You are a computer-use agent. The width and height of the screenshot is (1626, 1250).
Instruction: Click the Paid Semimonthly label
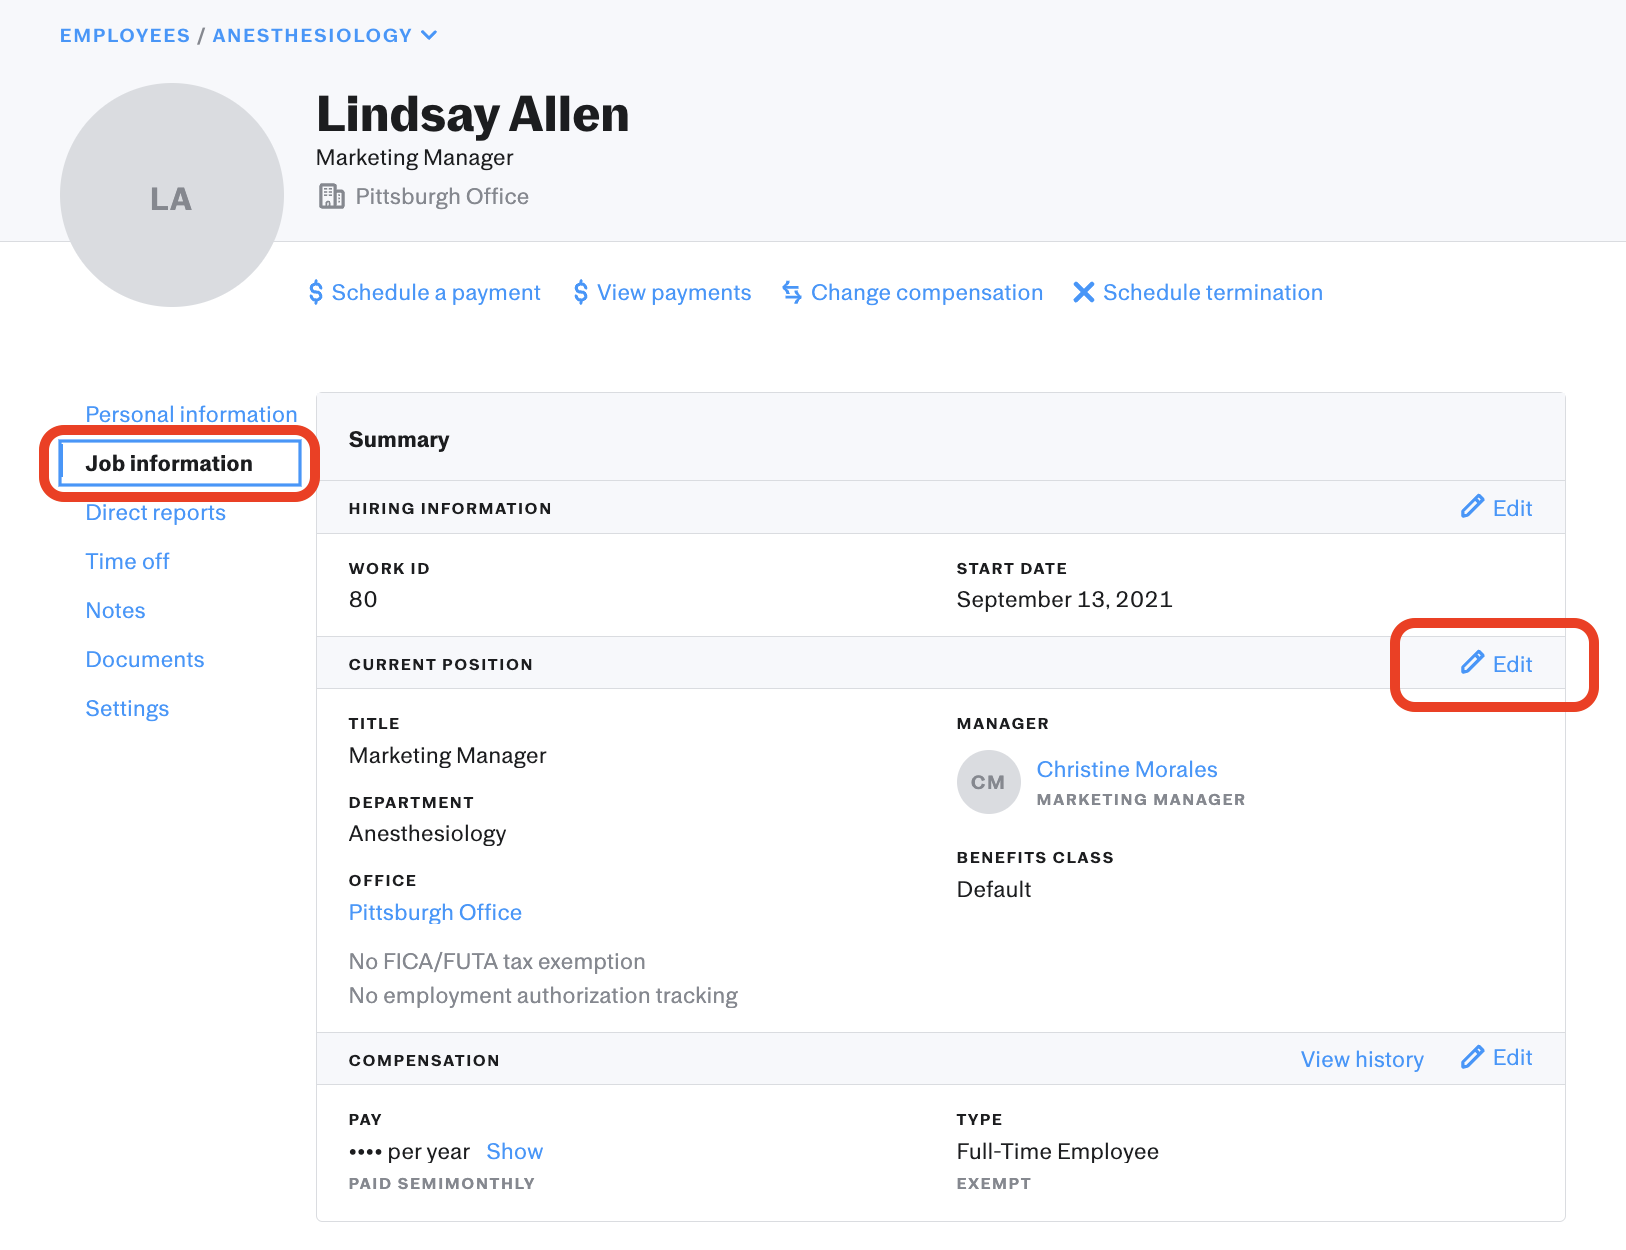(x=441, y=1183)
